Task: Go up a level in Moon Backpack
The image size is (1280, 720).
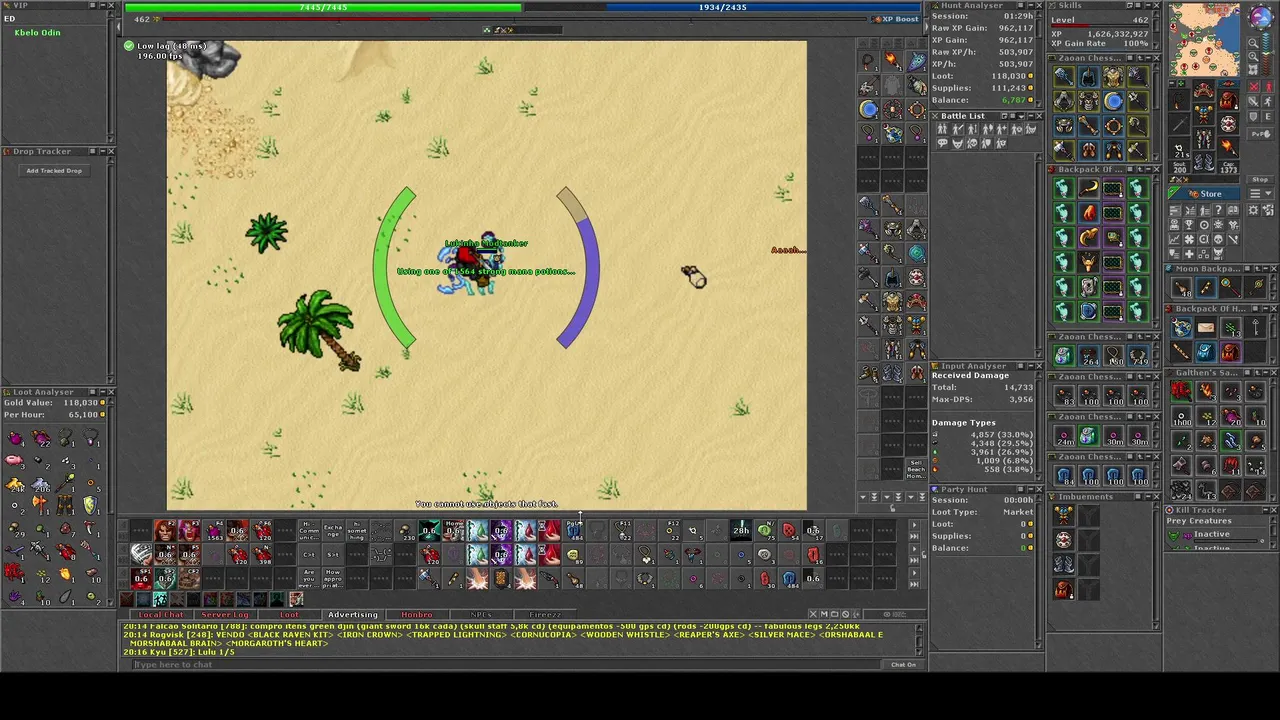Action: pos(1257,268)
